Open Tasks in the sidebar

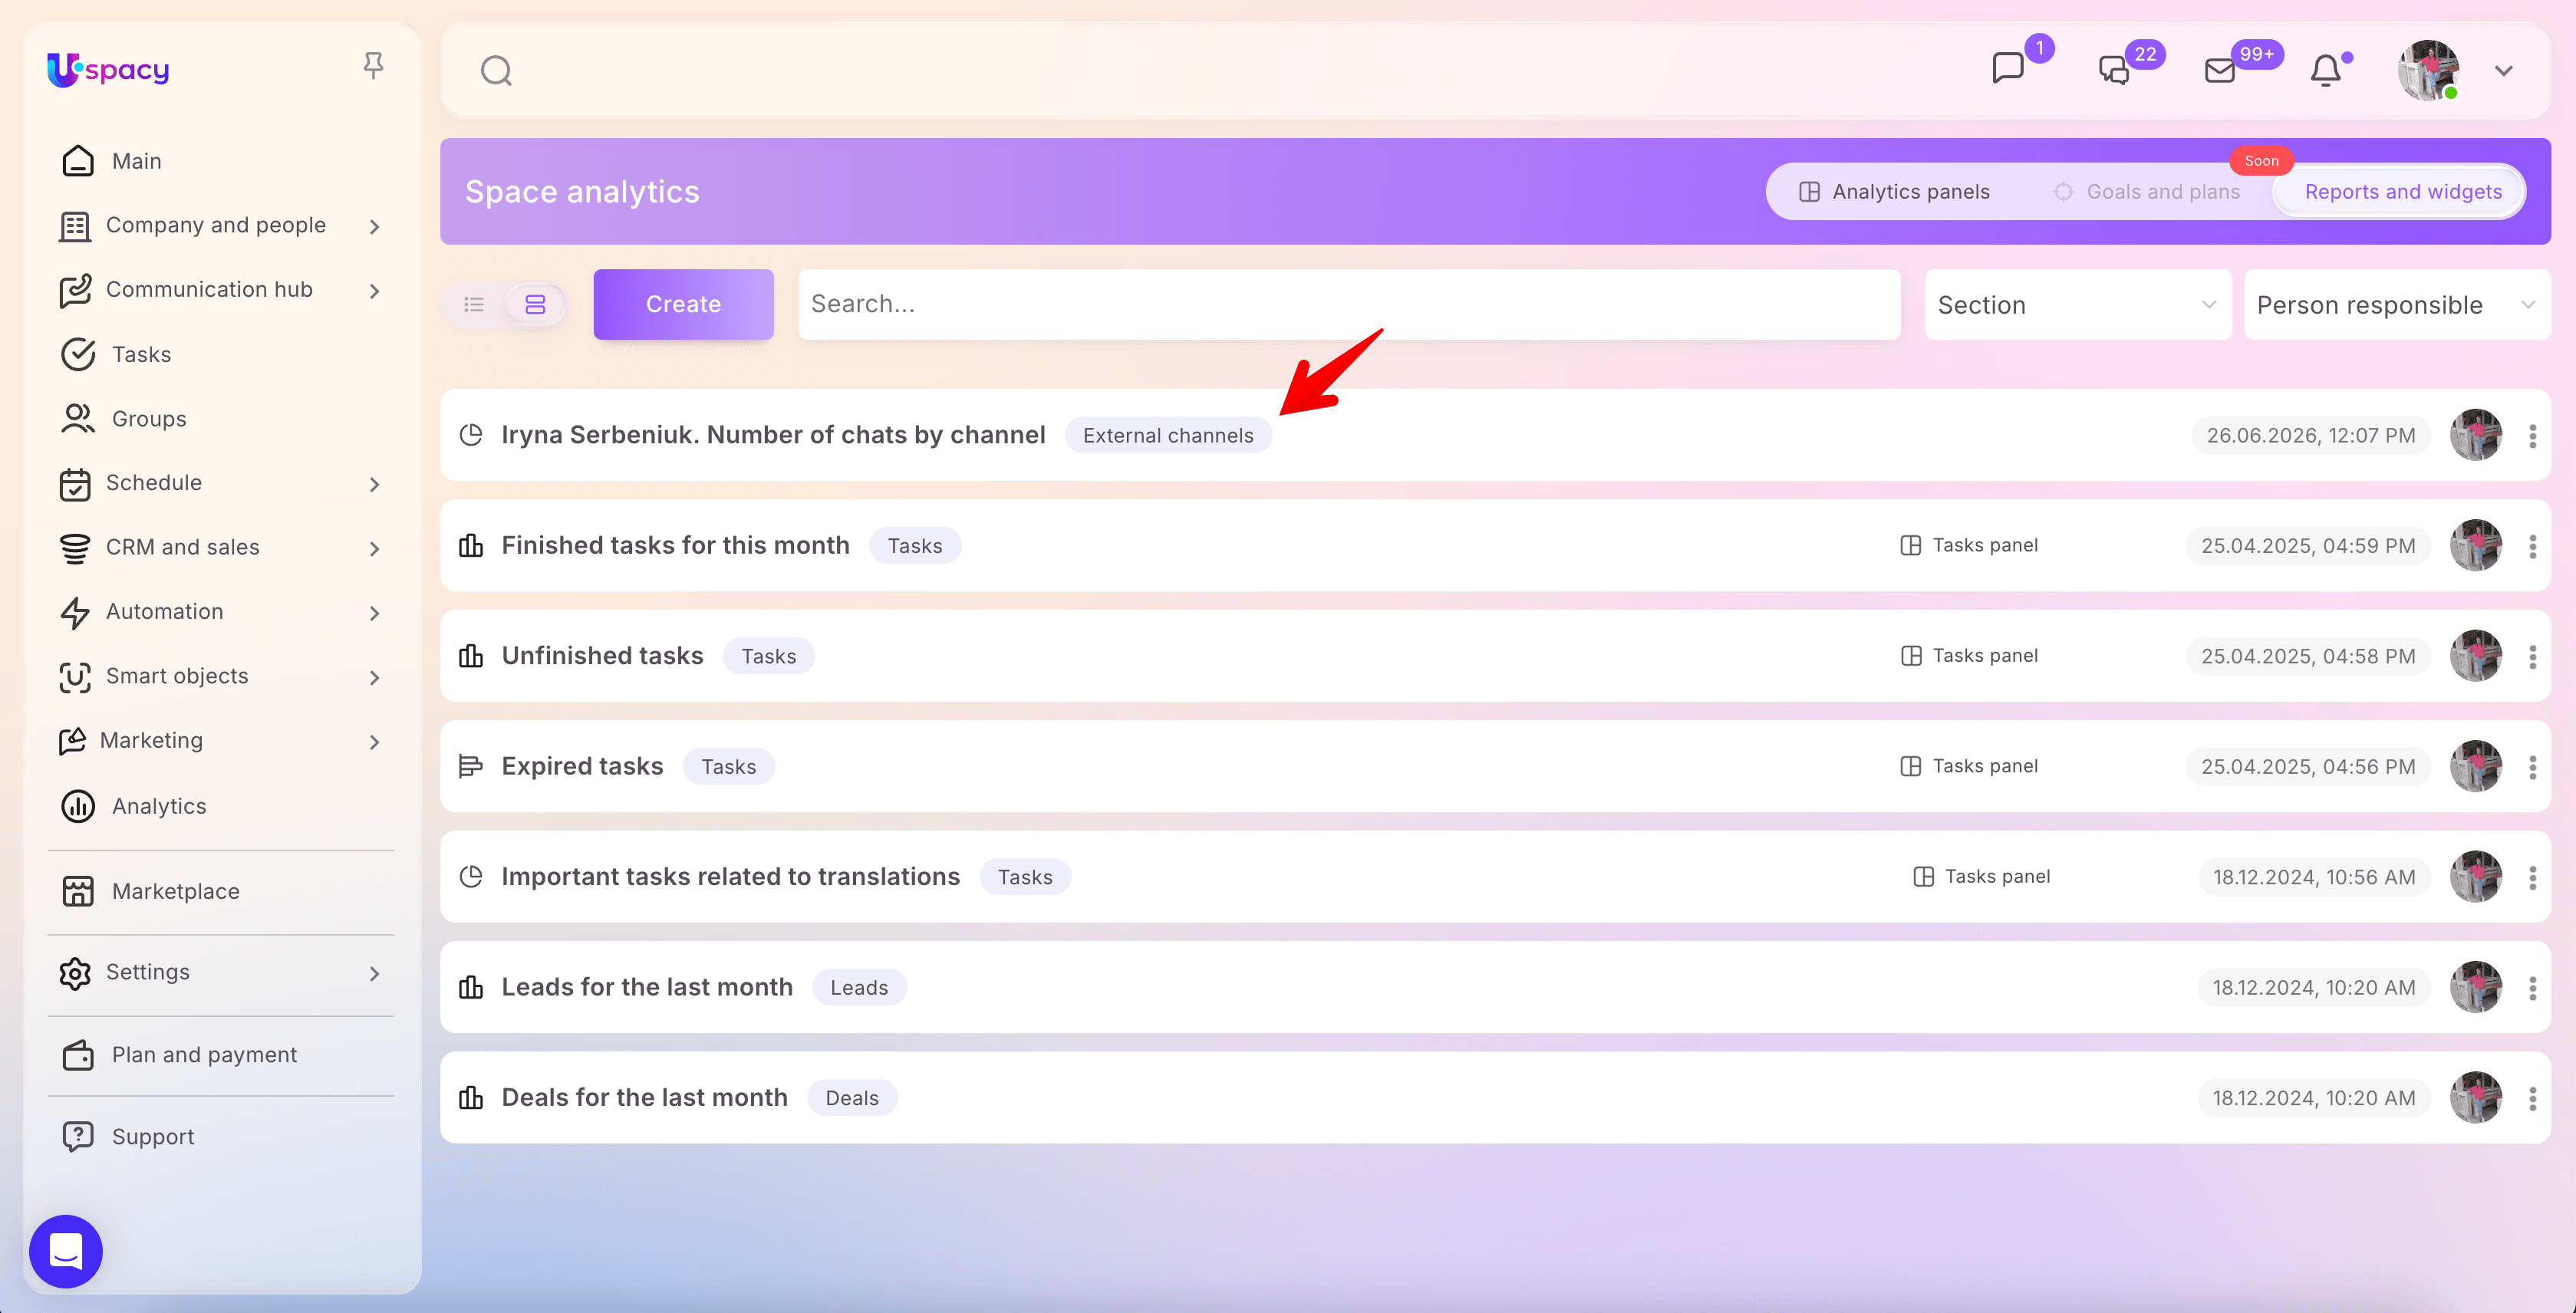click(141, 354)
